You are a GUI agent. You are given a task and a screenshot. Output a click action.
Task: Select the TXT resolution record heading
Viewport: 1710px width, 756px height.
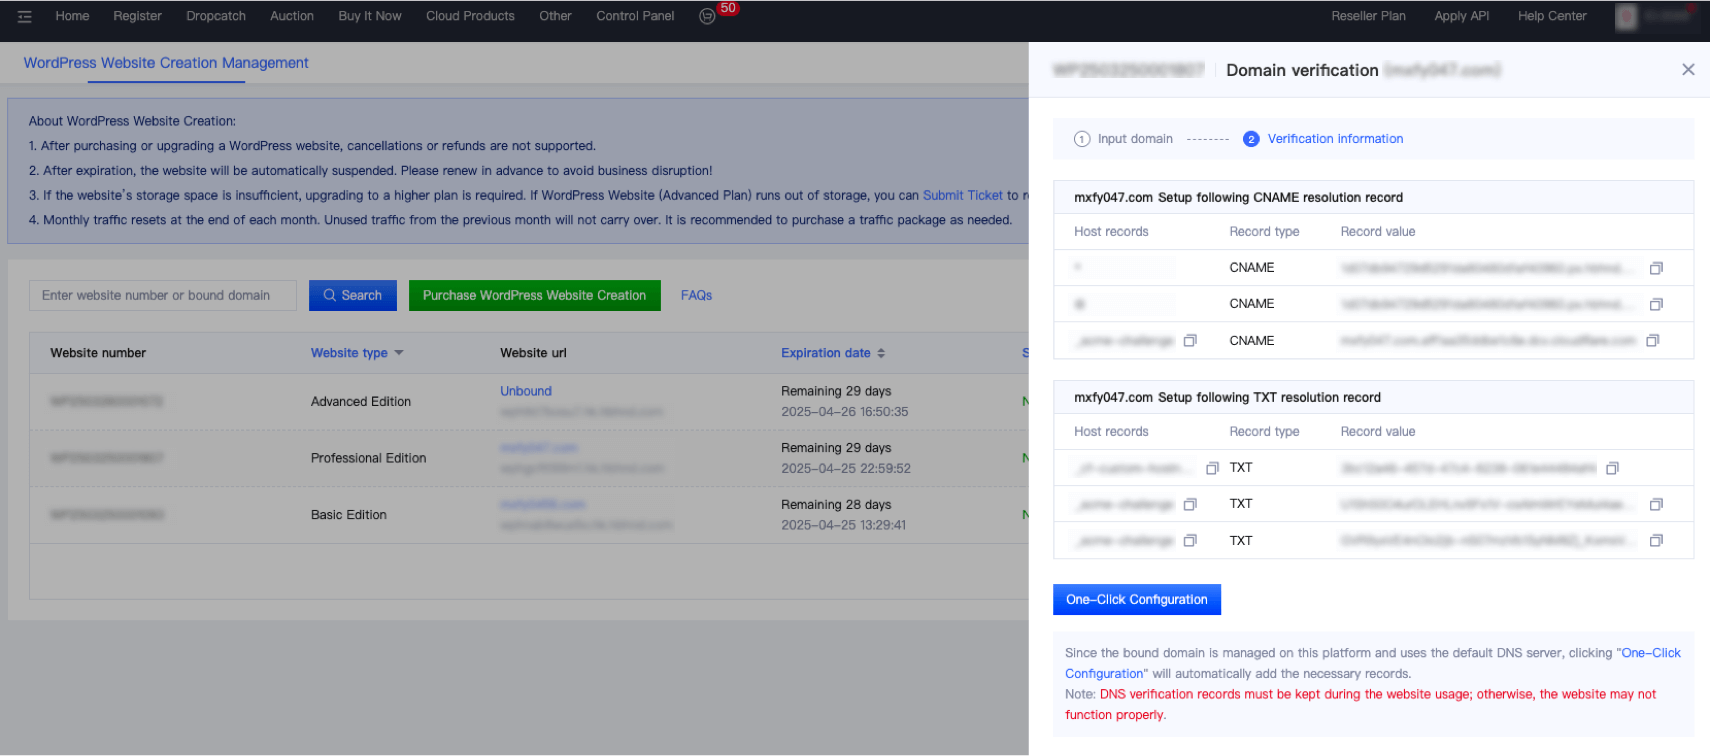(1227, 398)
